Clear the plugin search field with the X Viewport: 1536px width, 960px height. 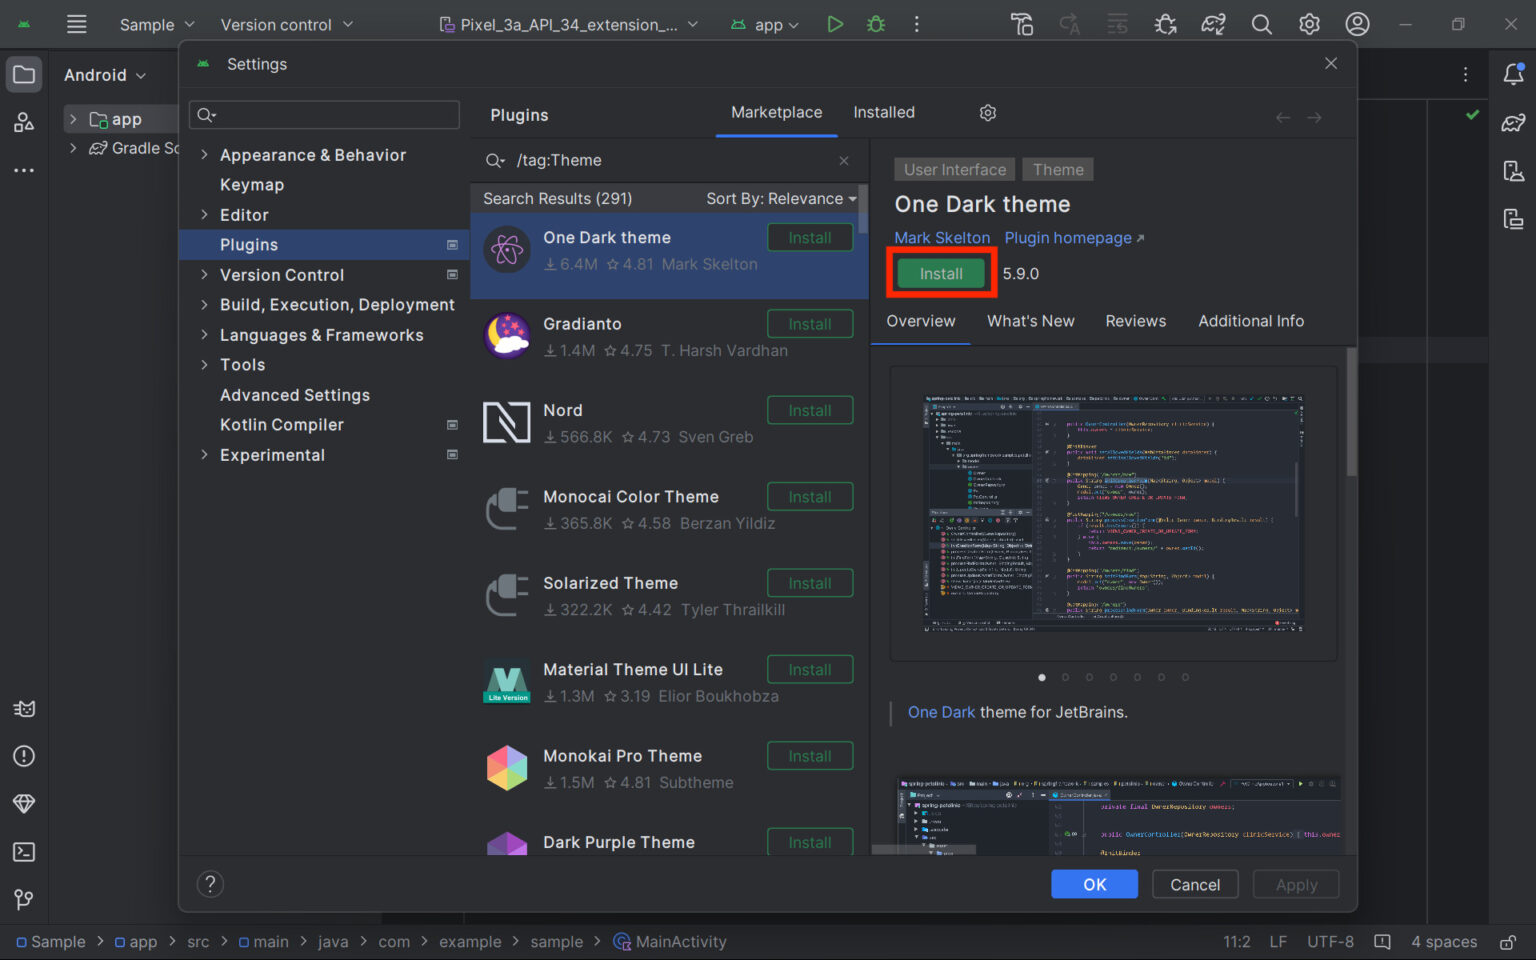click(844, 160)
